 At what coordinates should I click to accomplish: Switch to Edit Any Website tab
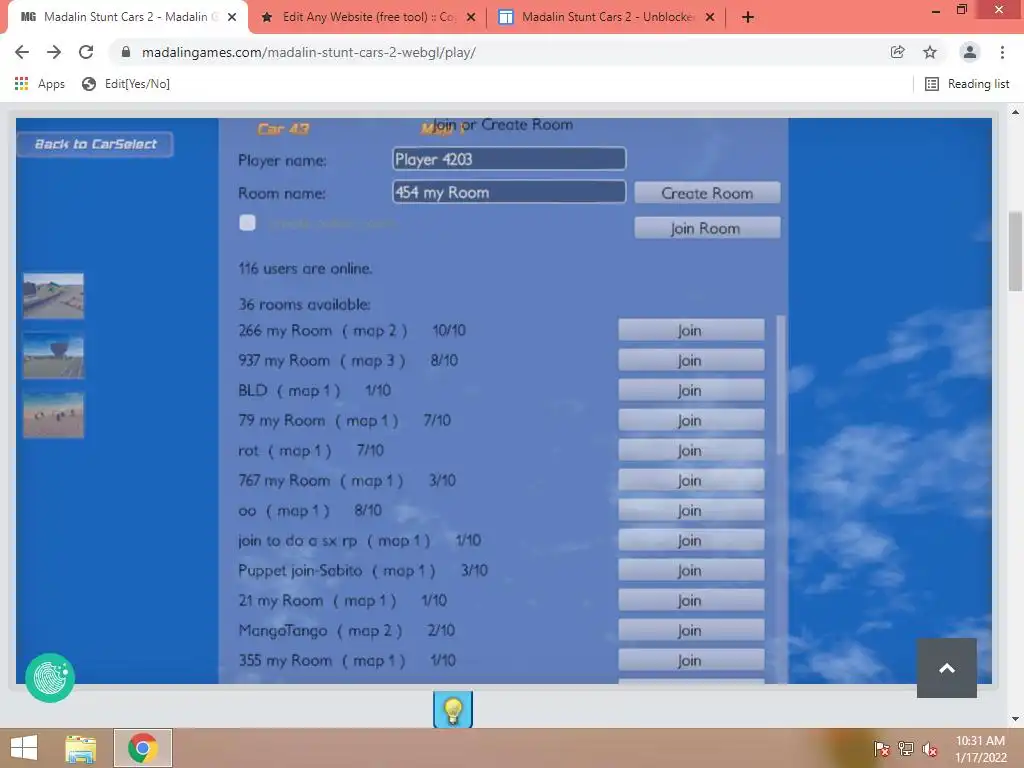tap(367, 17)
